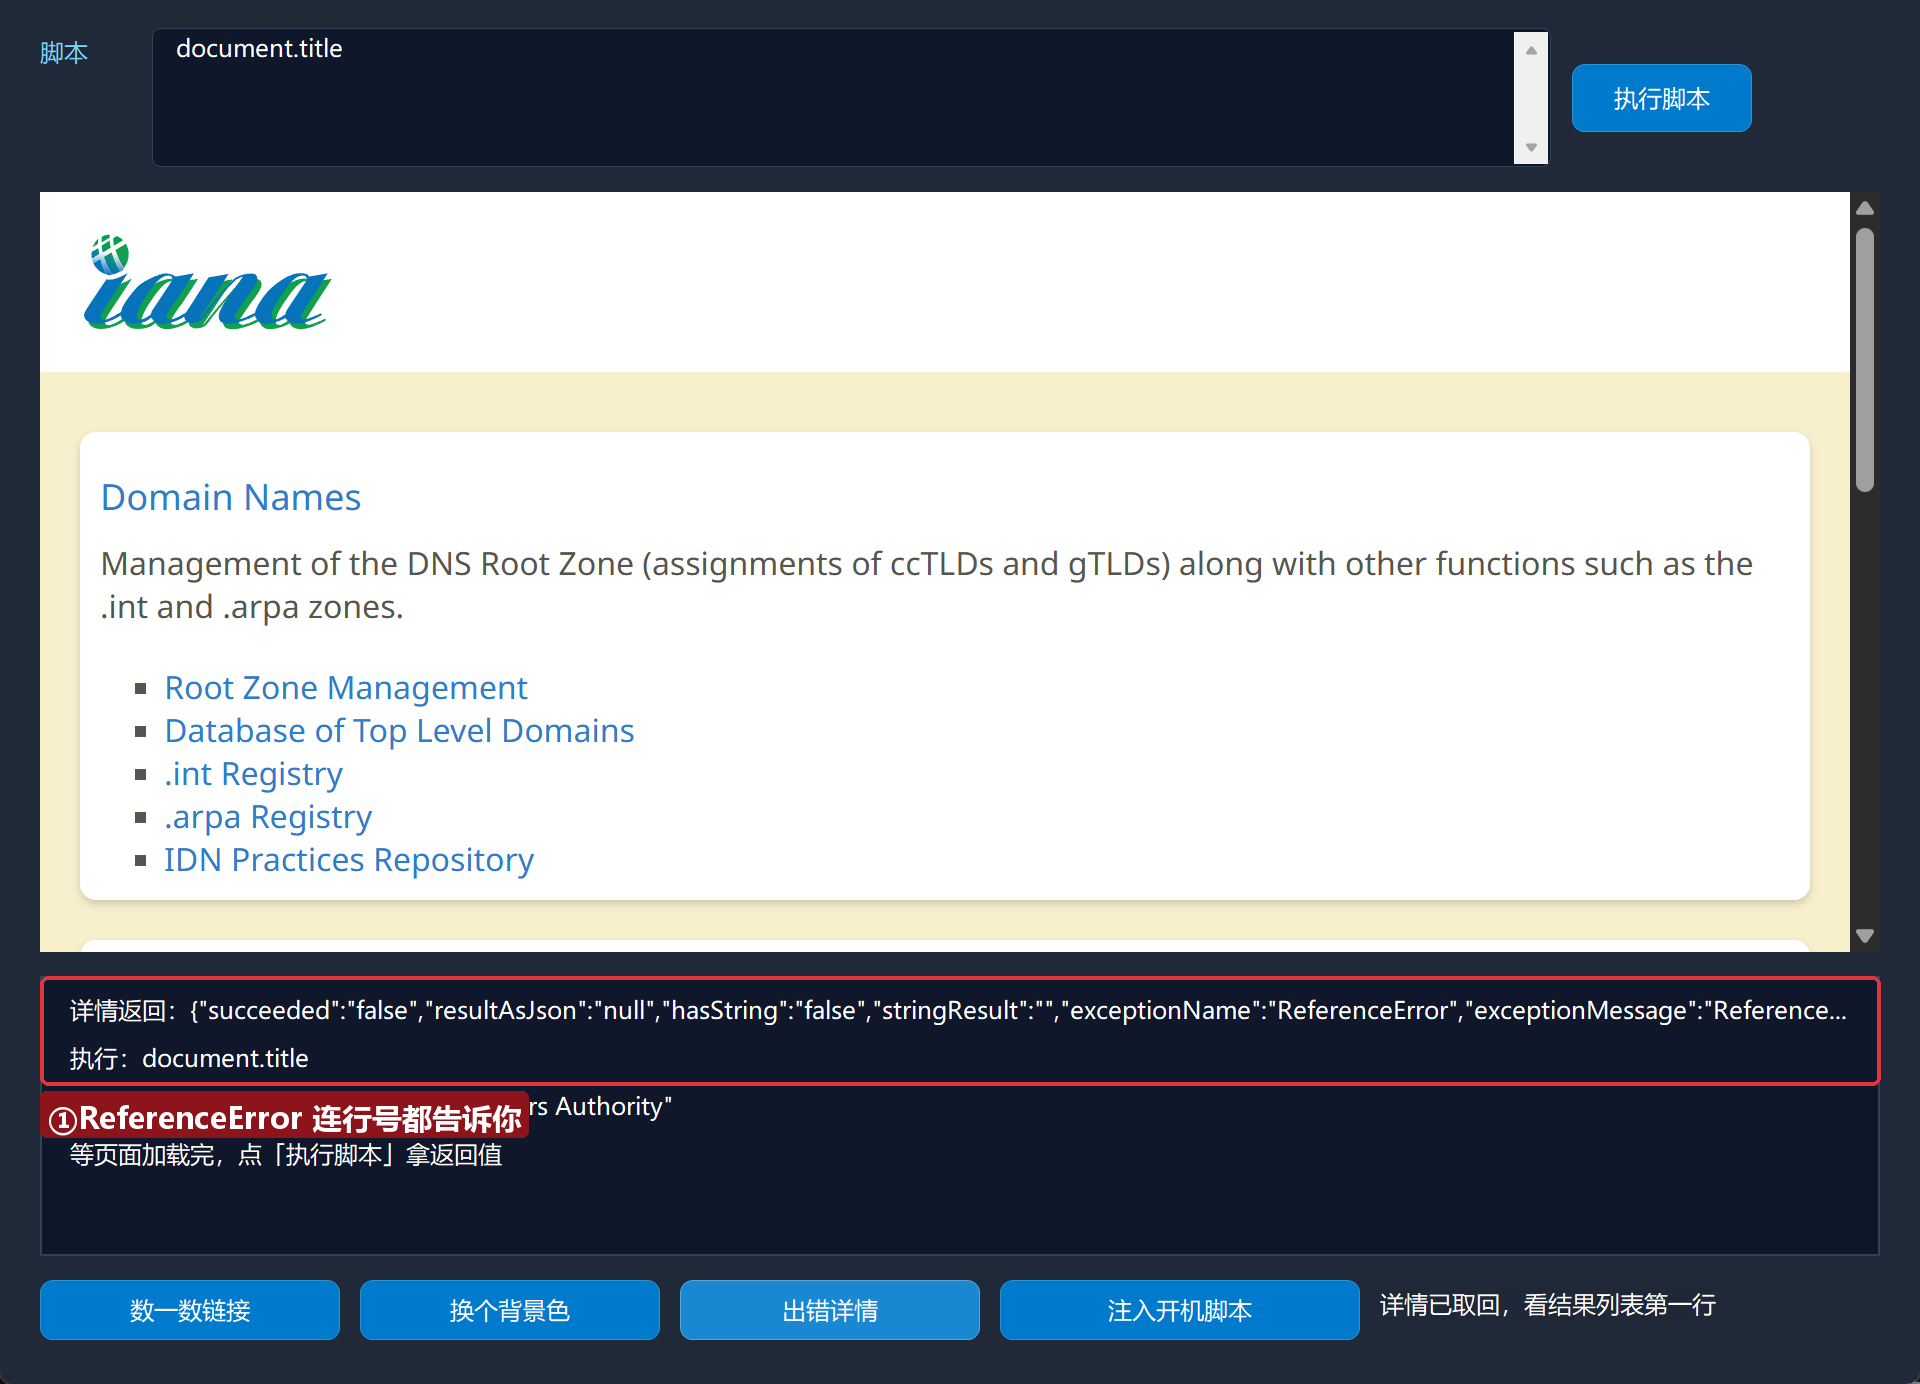Click the 换个背景色 button
Image resolution: width=1920 pixels, height=1384 pixels.
[x=510, y=1310]
